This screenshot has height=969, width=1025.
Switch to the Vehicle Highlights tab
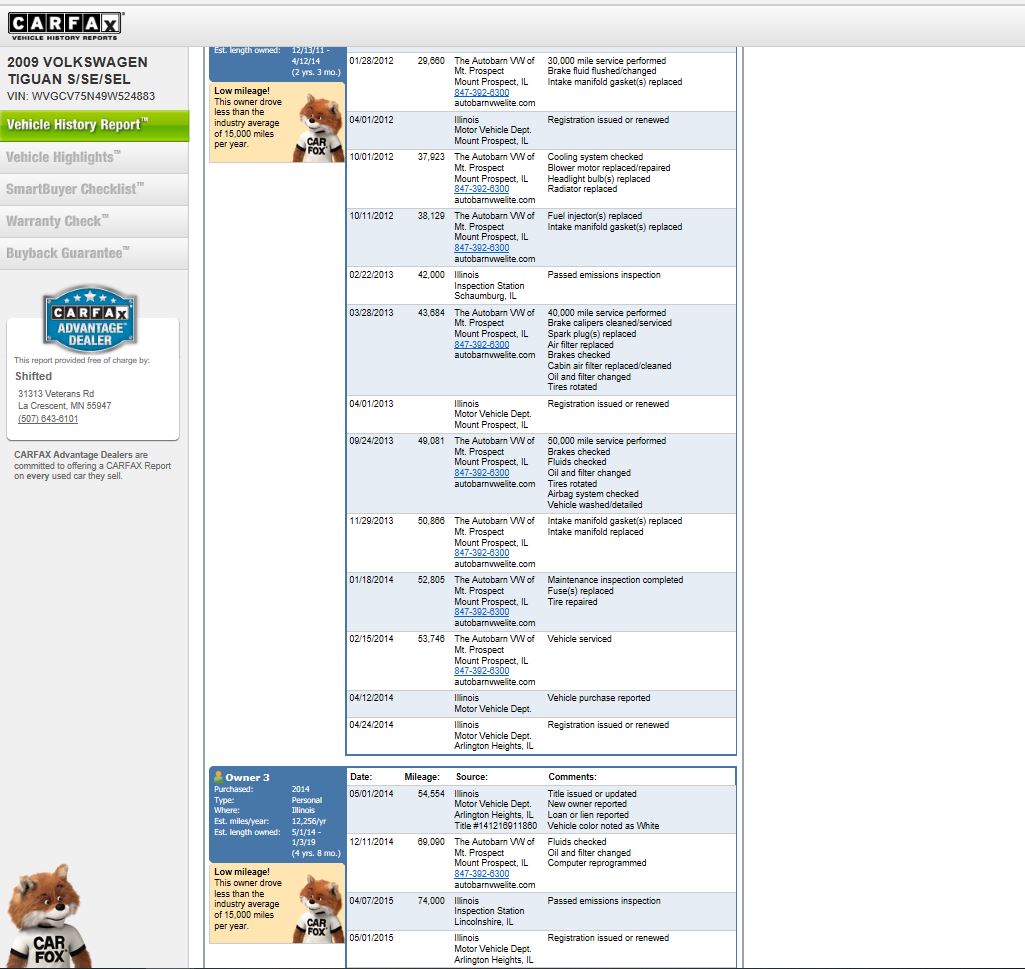94,157
